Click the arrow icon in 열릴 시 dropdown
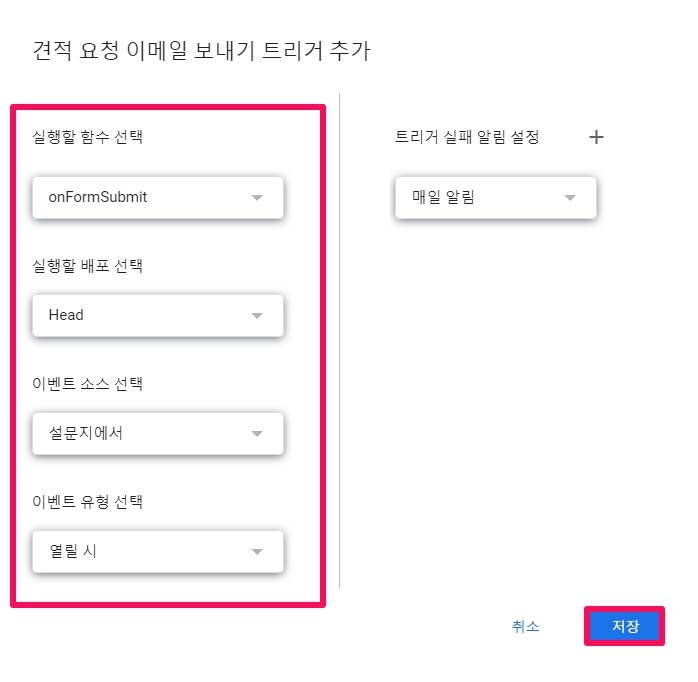 click(x=257, y=551)
